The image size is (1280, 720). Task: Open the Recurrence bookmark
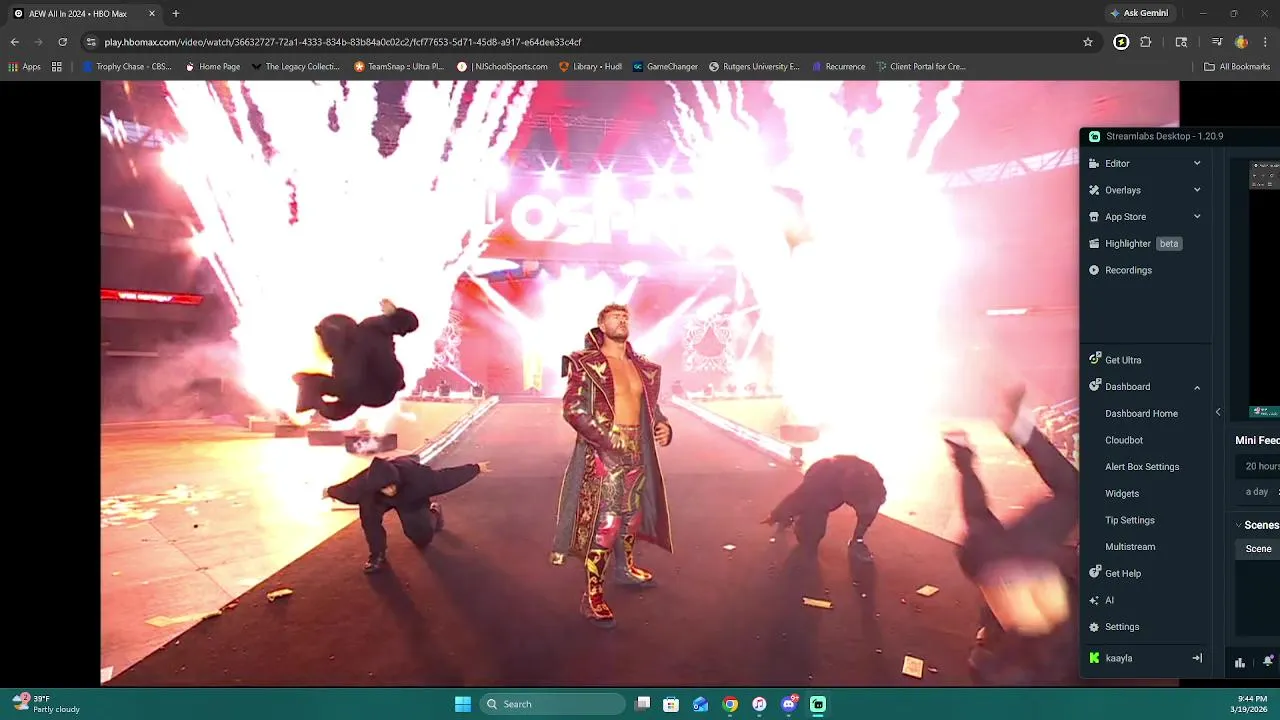[838, 67]
